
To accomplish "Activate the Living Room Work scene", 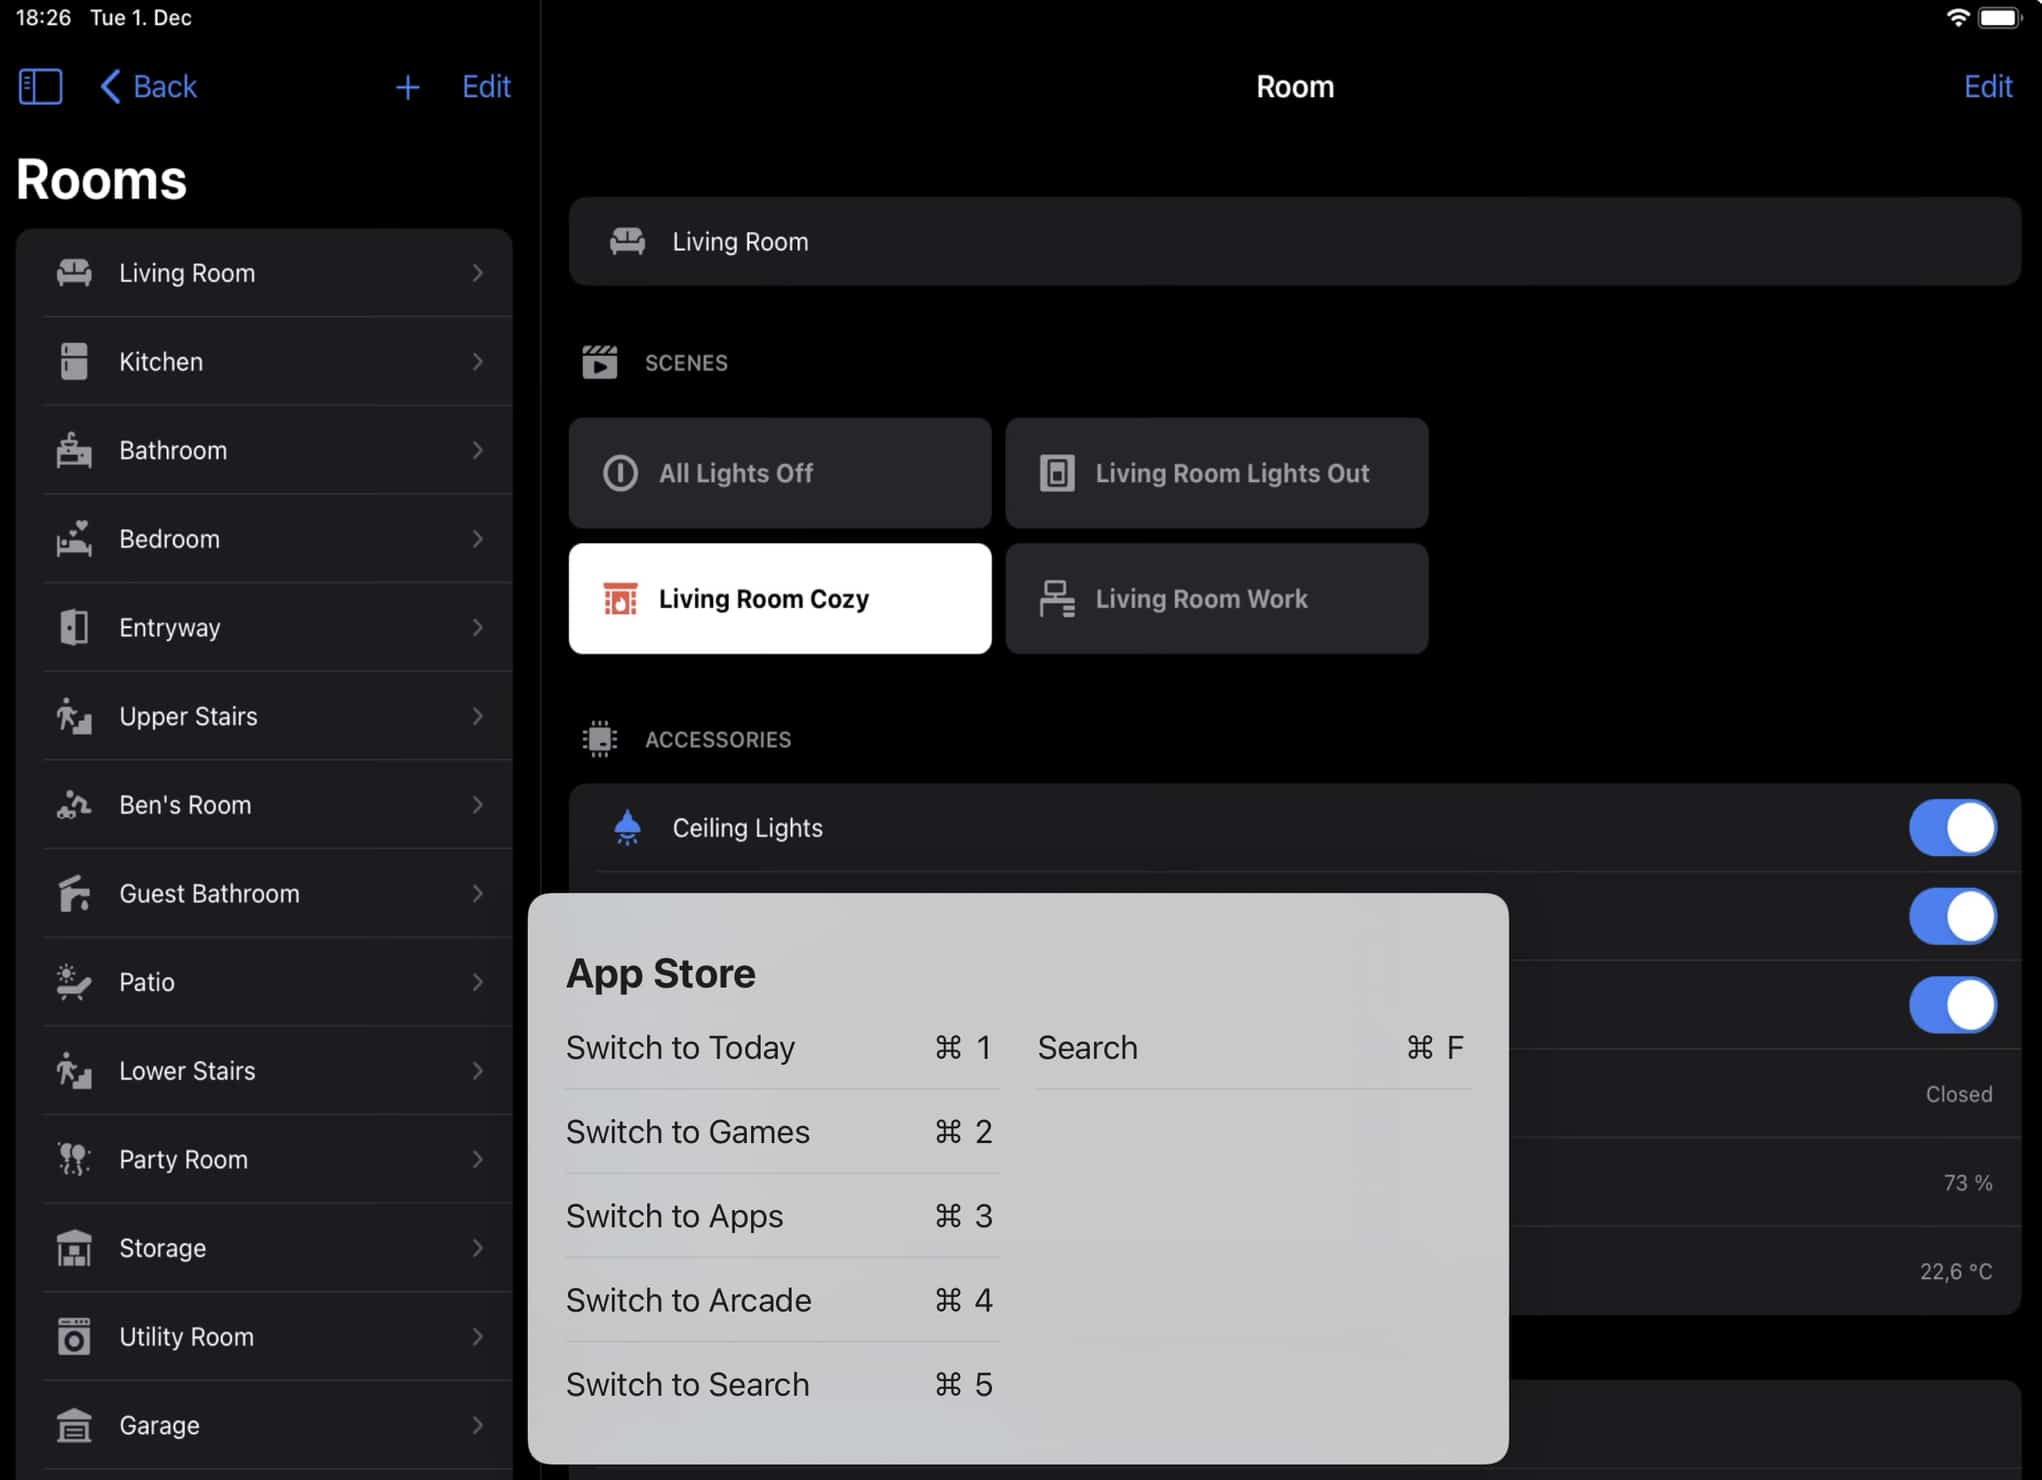I will pos(1217,598).
